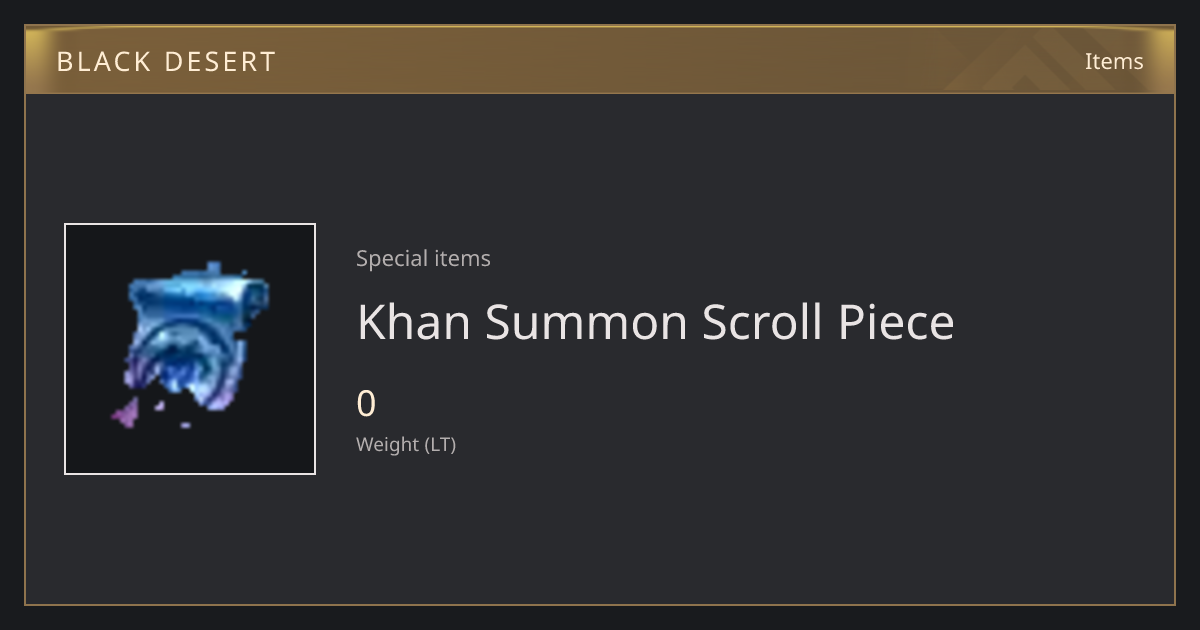Click the purple torn fragment of the scroll
1200x630 pixels.
click(x=125, y=411)
